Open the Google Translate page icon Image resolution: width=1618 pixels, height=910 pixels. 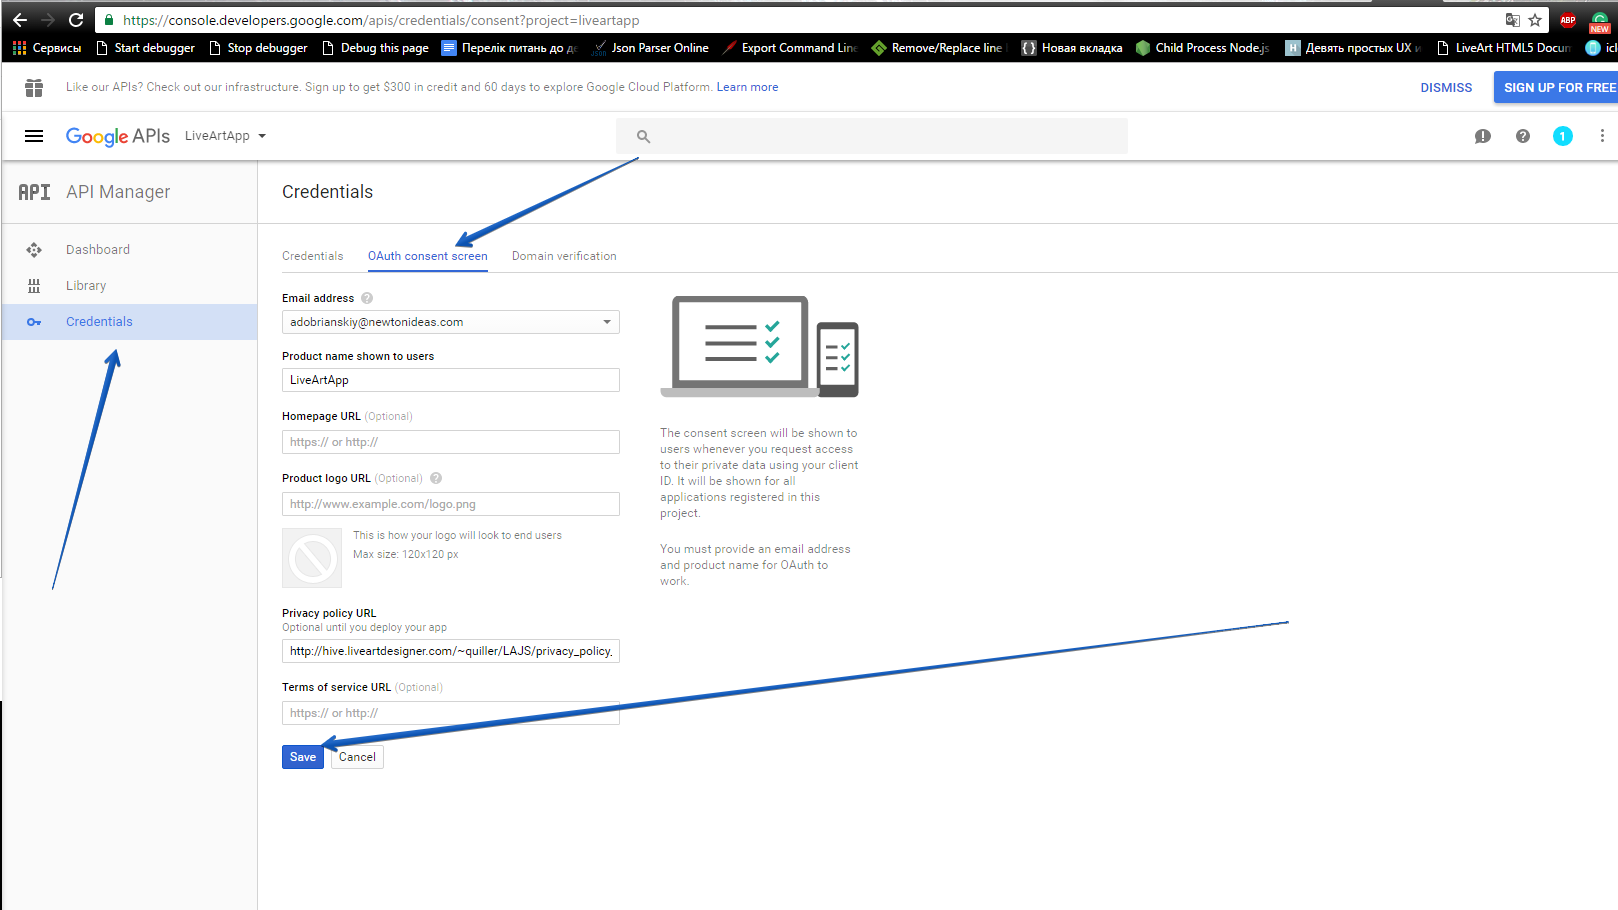[1512, 20]
